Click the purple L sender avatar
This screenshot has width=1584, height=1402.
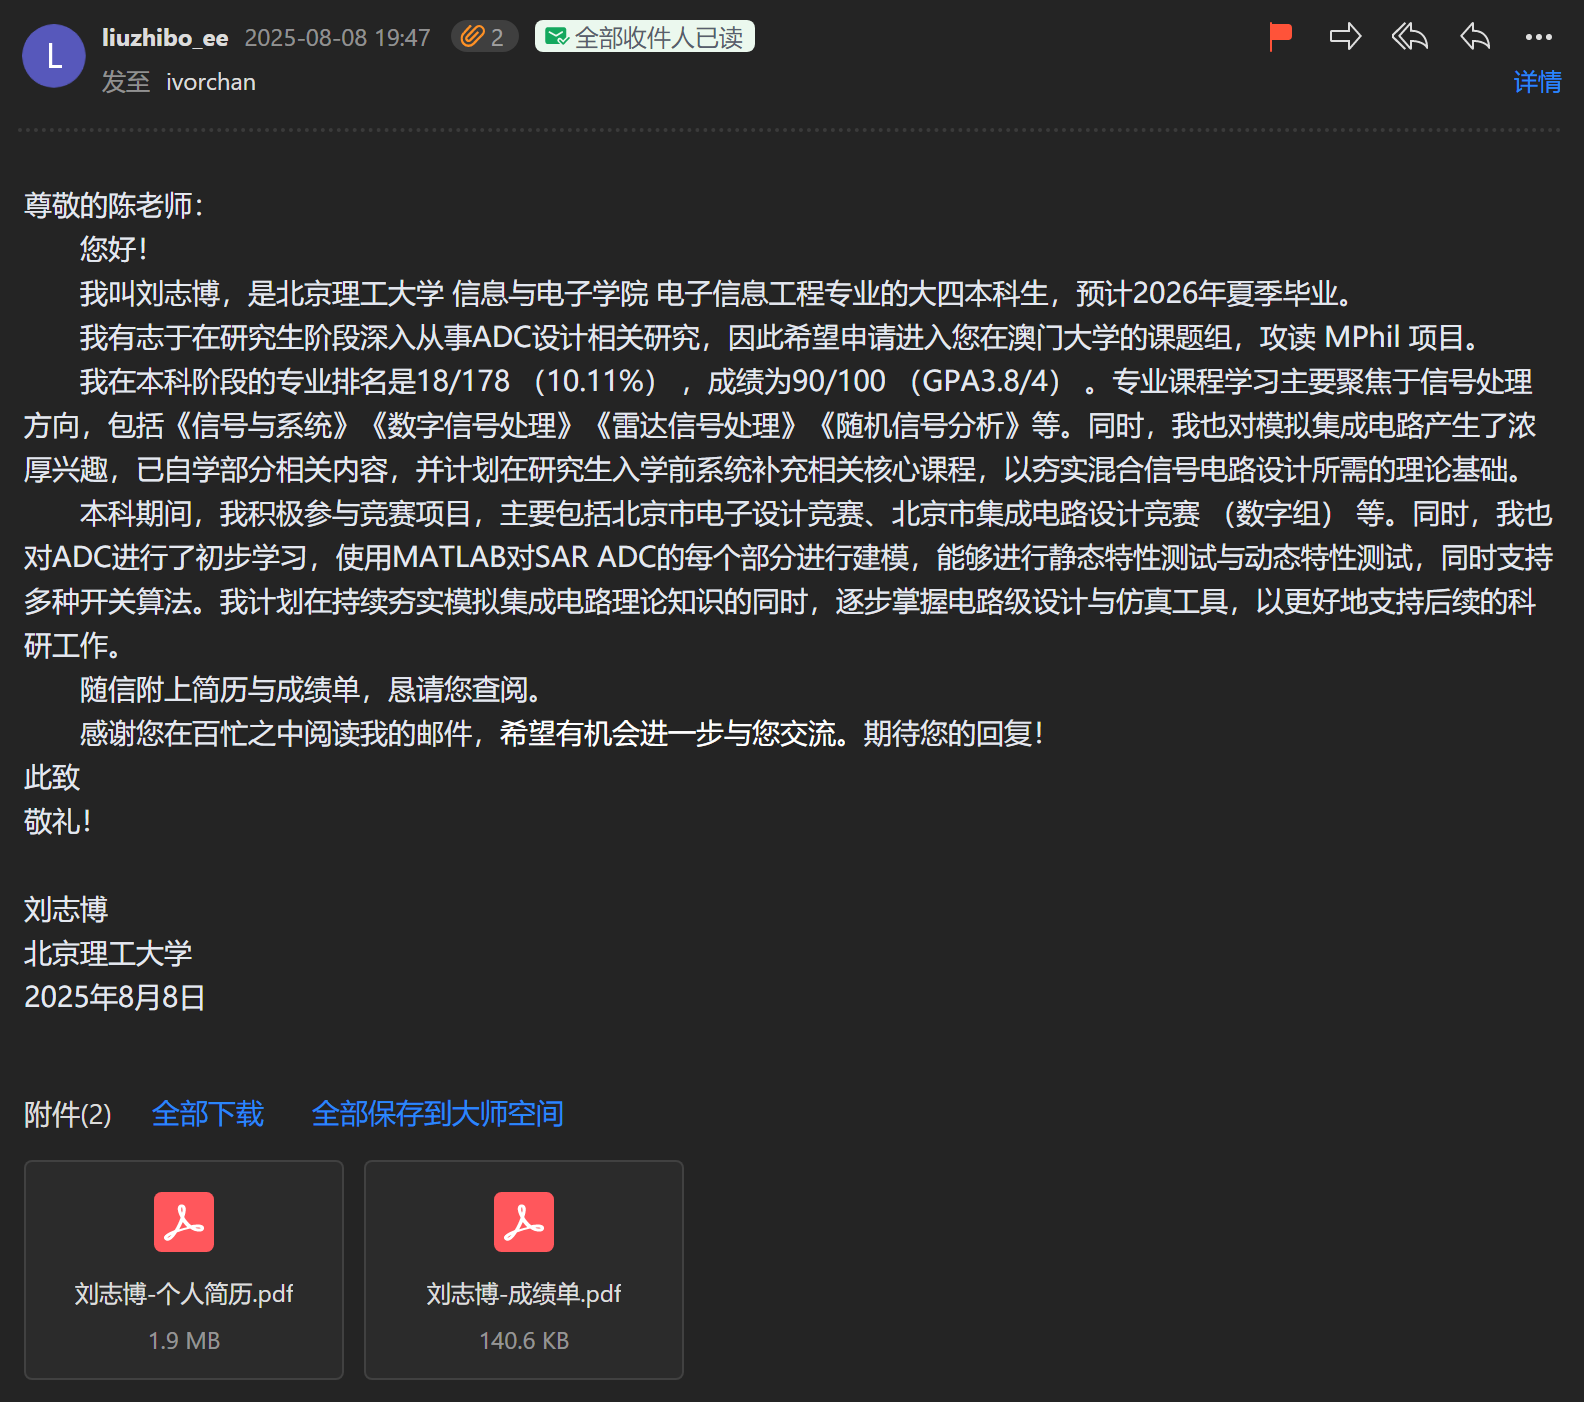[54, 56]
